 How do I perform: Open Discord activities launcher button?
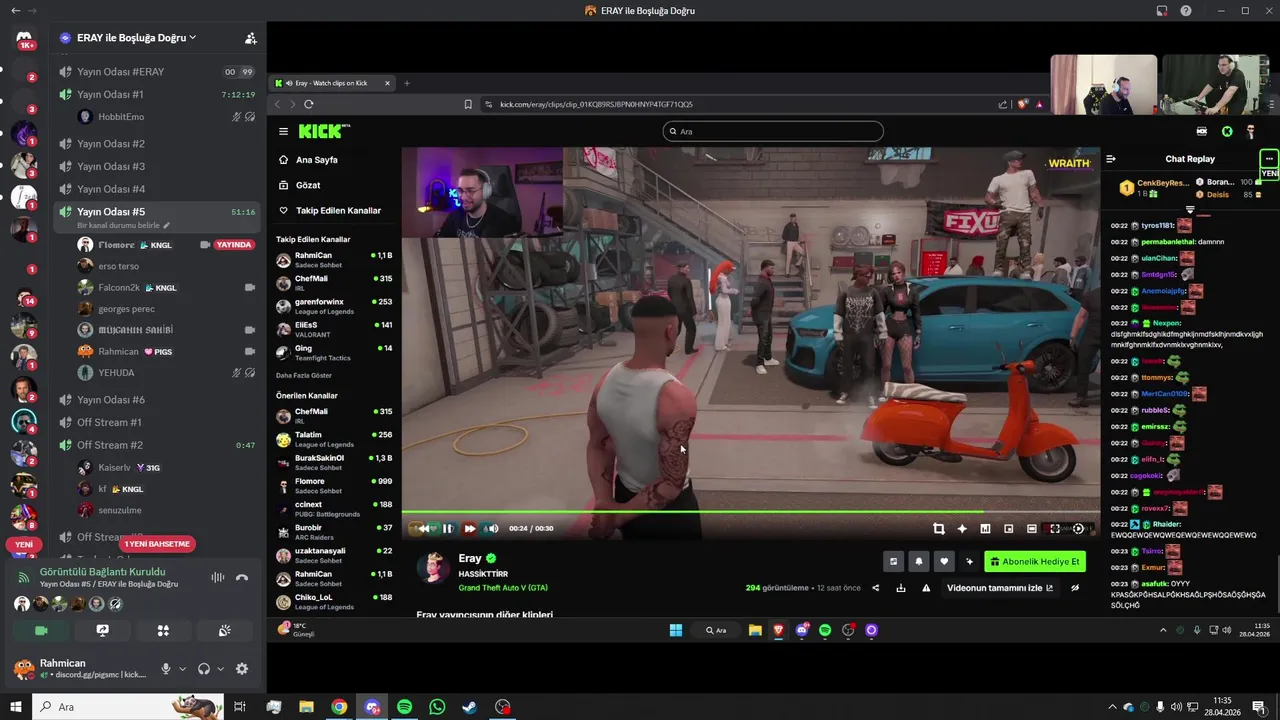pyautogui.click(x=163, y=631)
